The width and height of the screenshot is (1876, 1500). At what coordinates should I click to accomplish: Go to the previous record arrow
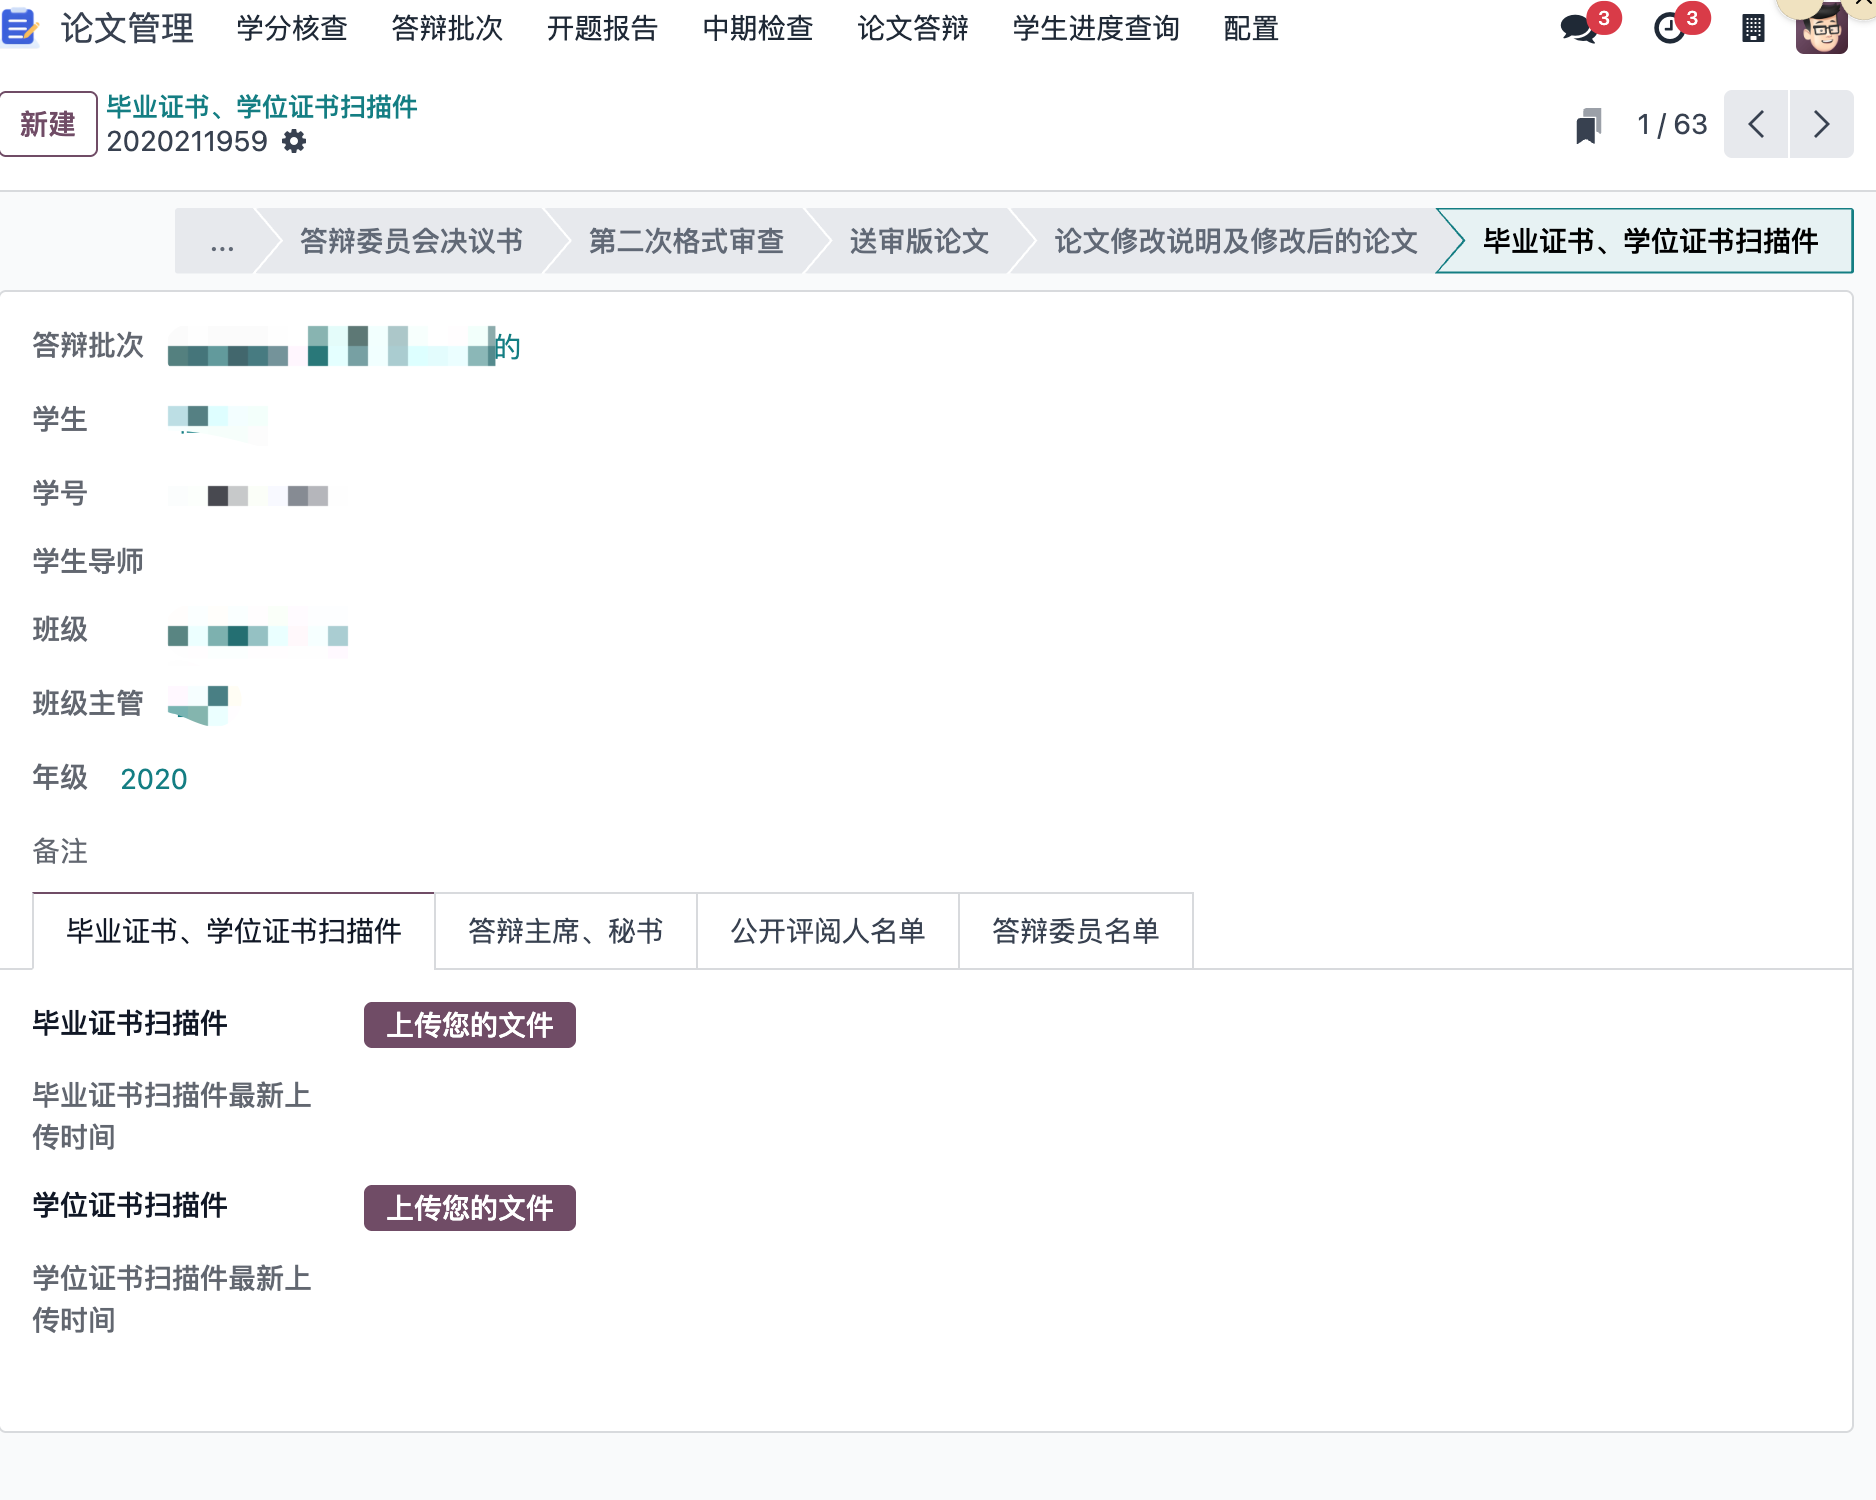(x=1756, y=125)
